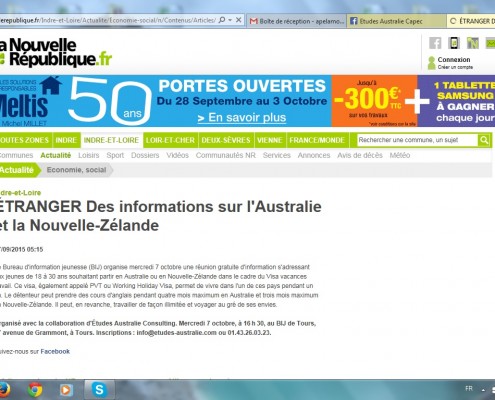Open the mobile phone icon in header
Image resolution: width=495 pixels, height=400 pixels.
(x=454, y=43)
